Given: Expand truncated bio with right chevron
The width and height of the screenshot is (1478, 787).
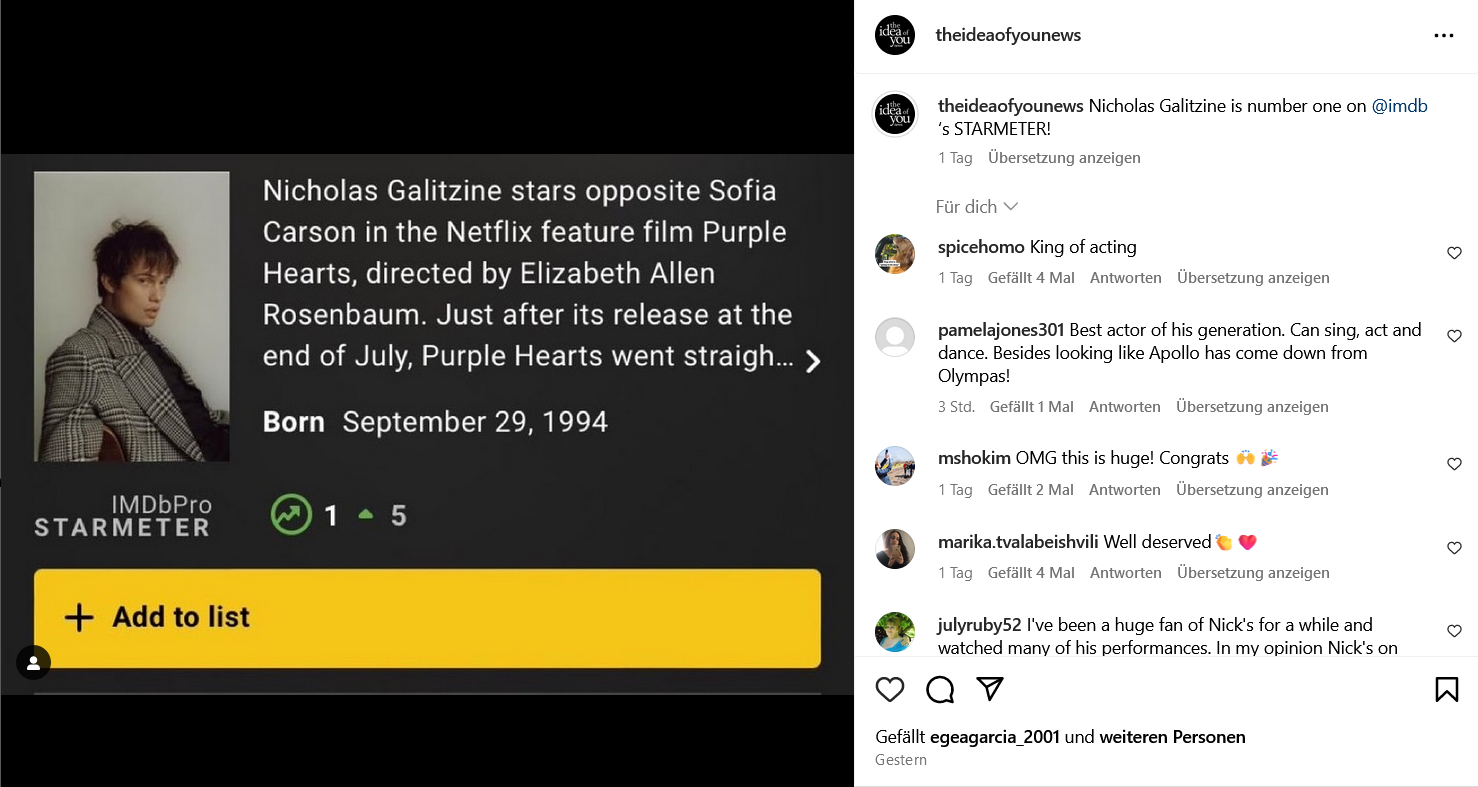Looking at the screenshot, I should [x=813, y=361].
